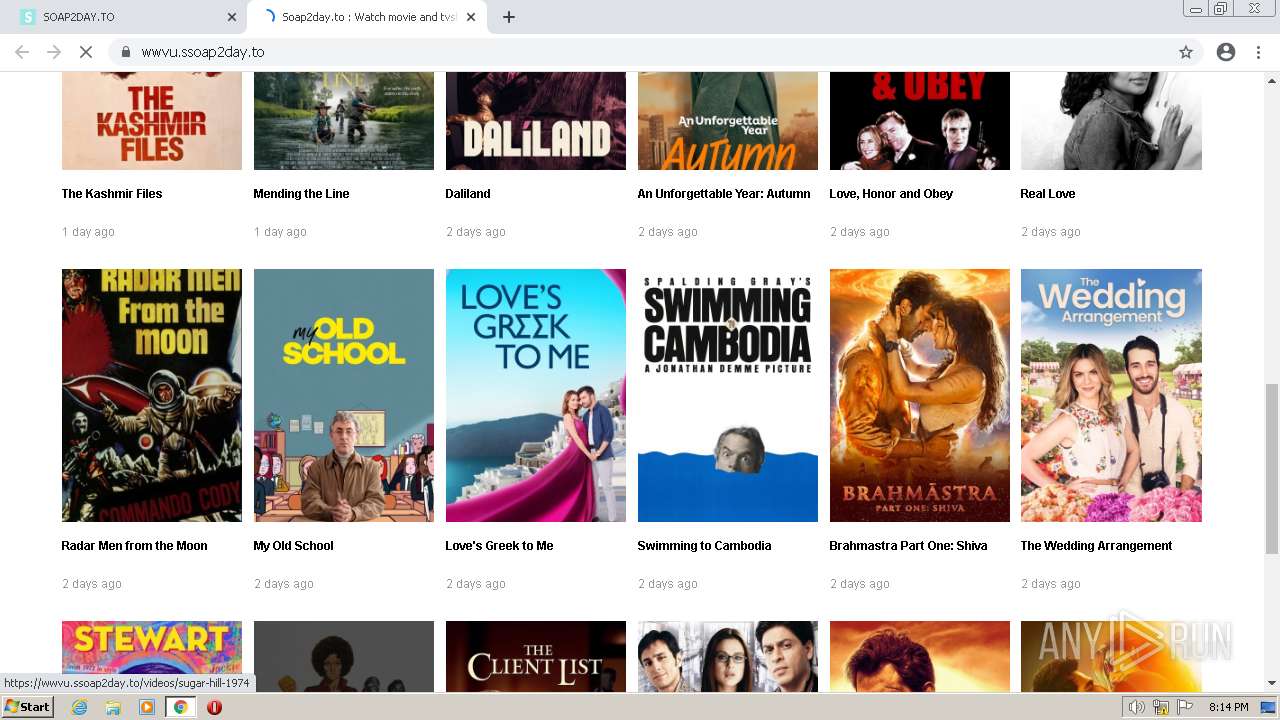Viewport: 1280px width, 720px height.
Task: Open The Client List poster
Action: tap(536, 656)
